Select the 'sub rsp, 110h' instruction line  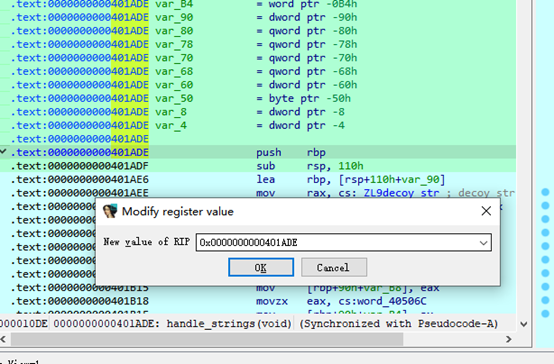(x=258, y=166)
